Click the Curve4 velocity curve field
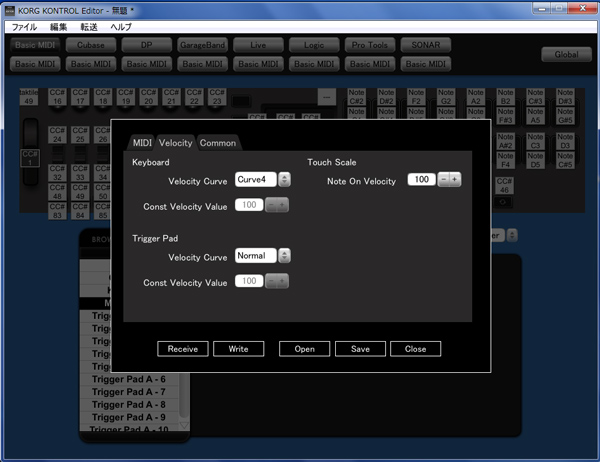The width and height of the screenshot is (600, 462). (255, 179)
